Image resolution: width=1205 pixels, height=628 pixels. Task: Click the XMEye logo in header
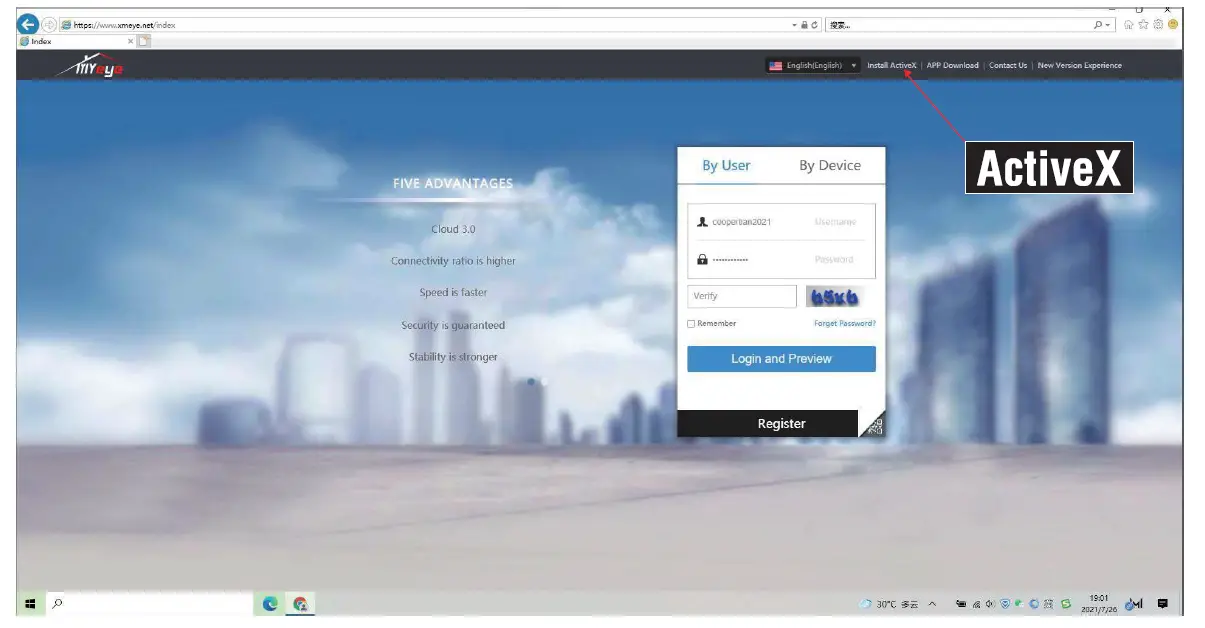tap(91, 65)
